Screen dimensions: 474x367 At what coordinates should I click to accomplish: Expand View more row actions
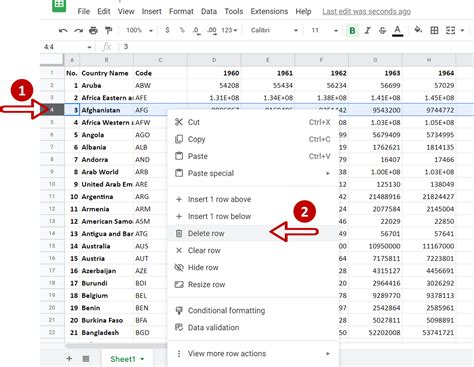[253, 353]
